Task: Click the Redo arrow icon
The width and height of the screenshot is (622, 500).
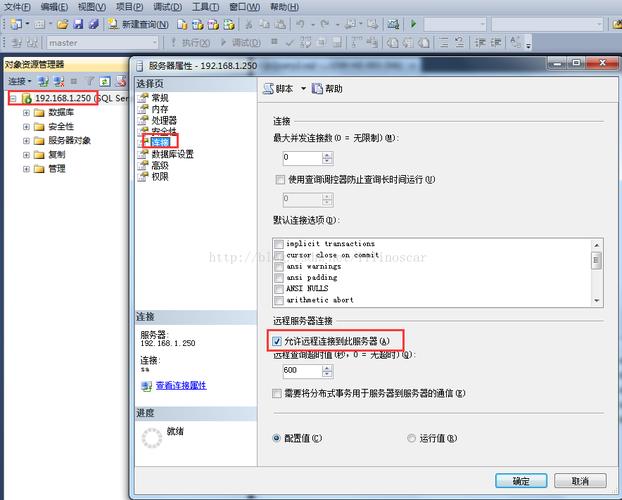Action: click(324, 24)
